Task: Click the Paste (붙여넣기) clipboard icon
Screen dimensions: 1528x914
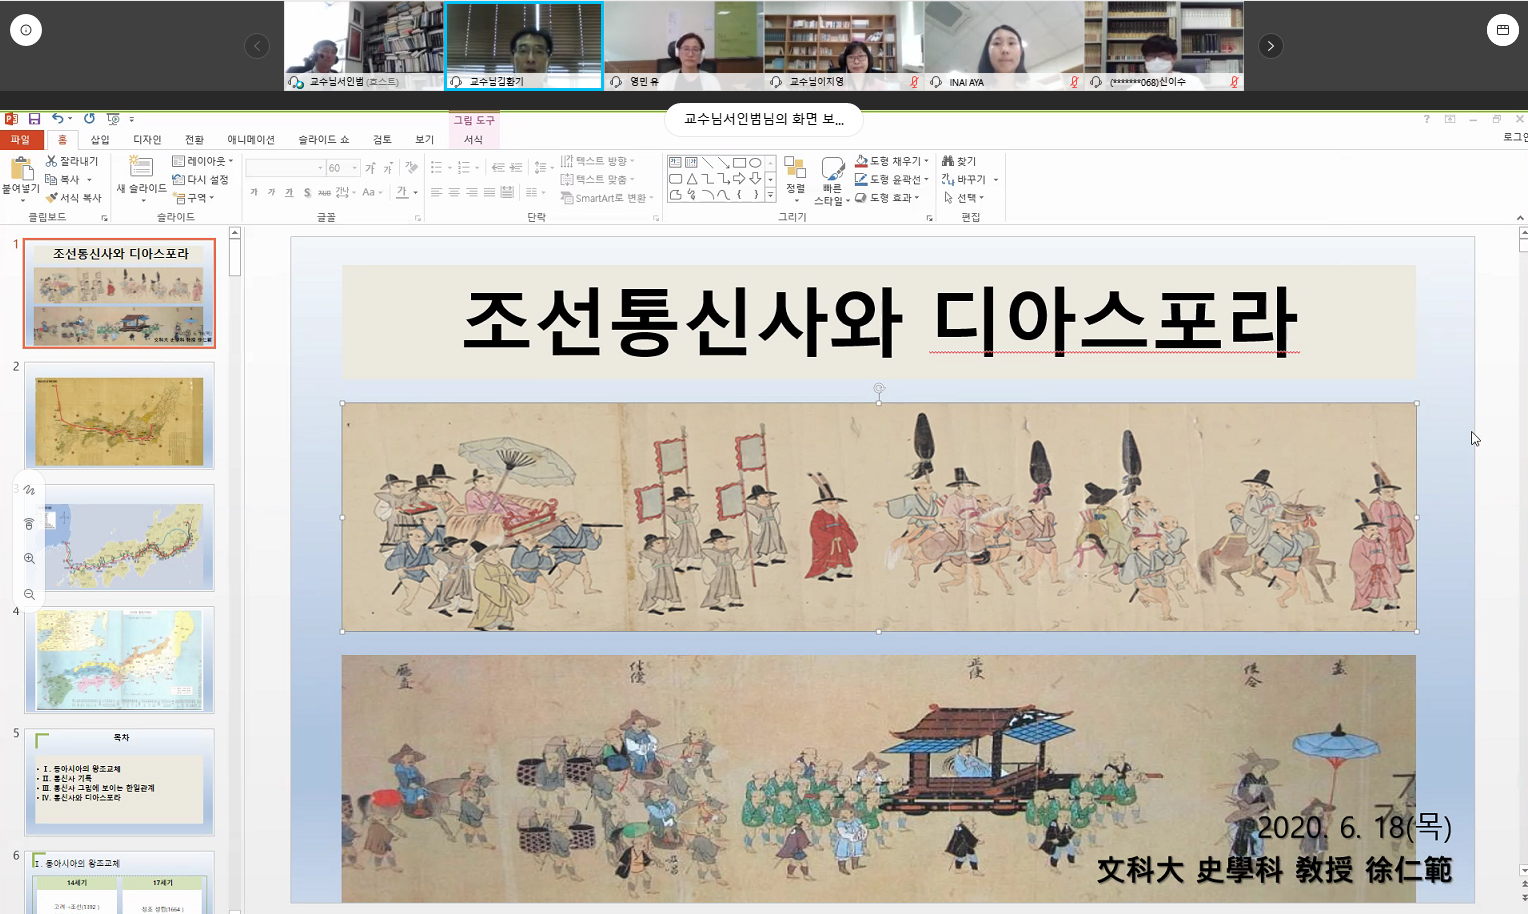Action: [x=21, y=168]
